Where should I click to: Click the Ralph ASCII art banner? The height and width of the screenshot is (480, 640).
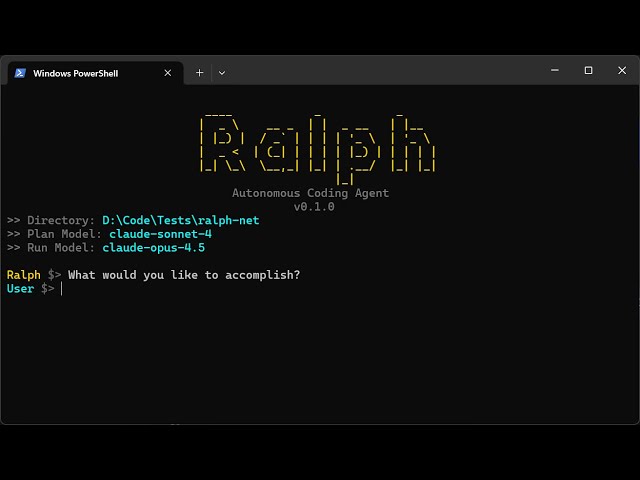point(318,149)
